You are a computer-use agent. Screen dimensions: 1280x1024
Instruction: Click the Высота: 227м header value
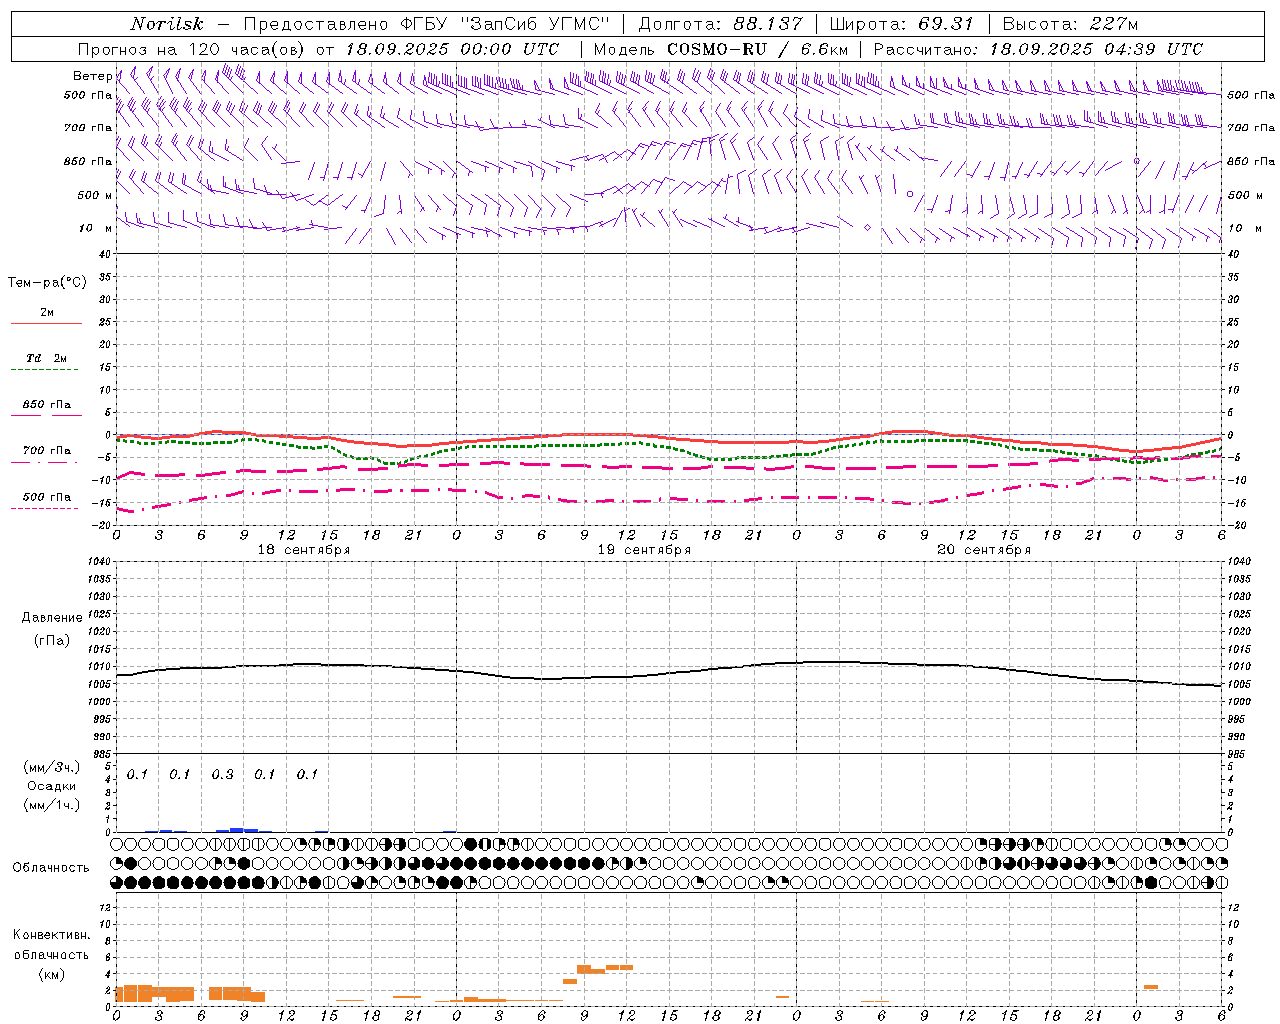(1070, 24)
